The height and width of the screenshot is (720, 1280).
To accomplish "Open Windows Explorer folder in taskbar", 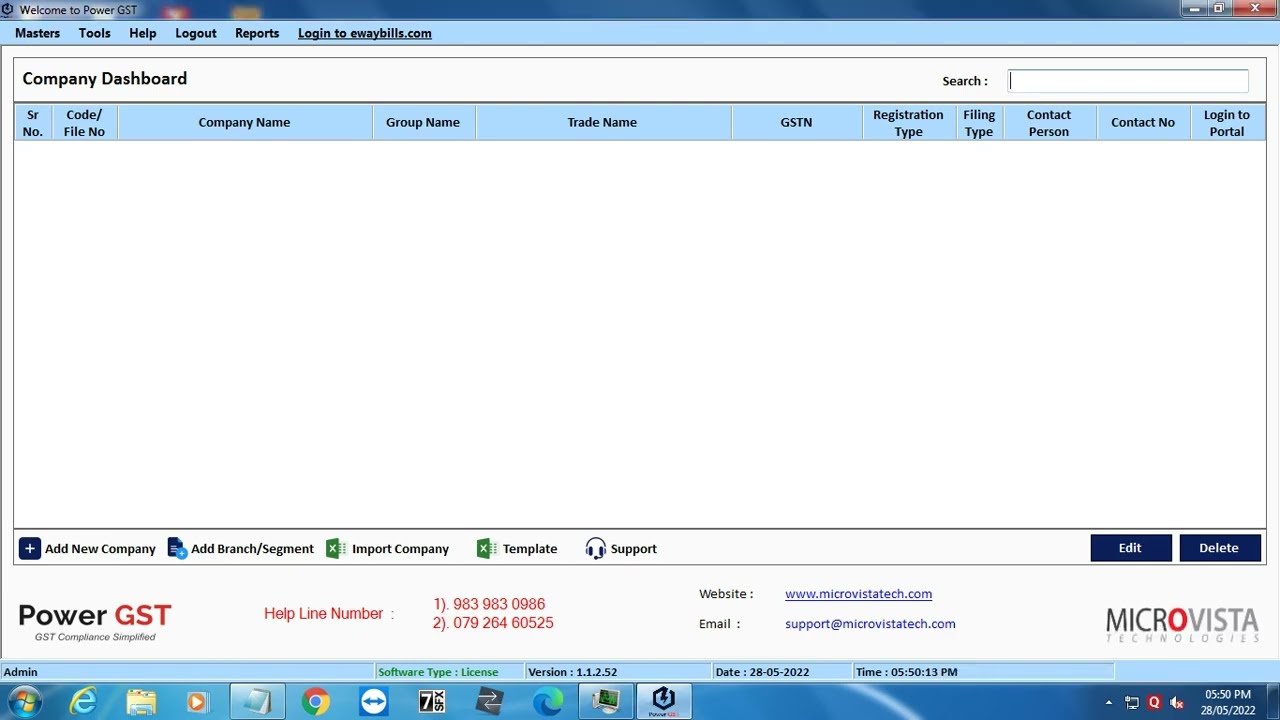I will point(141,702).
